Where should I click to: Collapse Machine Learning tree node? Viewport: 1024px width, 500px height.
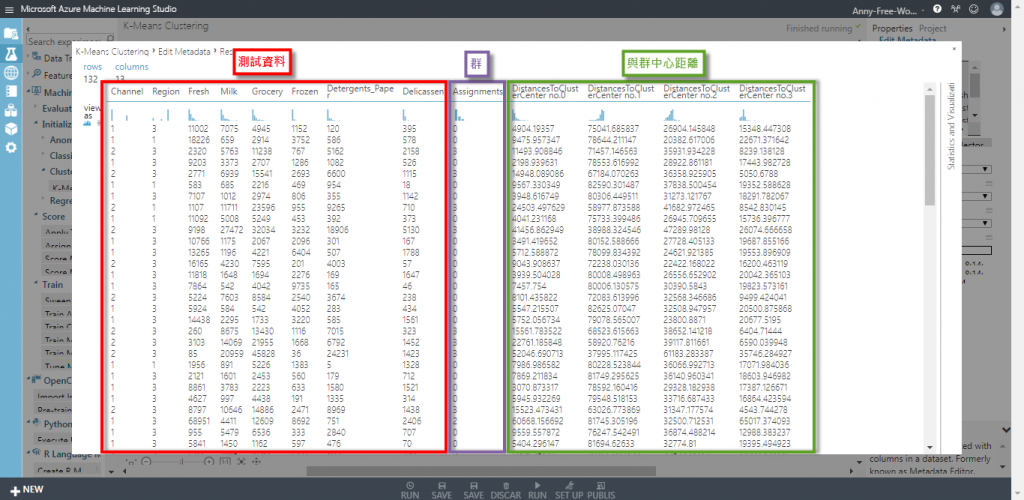click(29, 92)
